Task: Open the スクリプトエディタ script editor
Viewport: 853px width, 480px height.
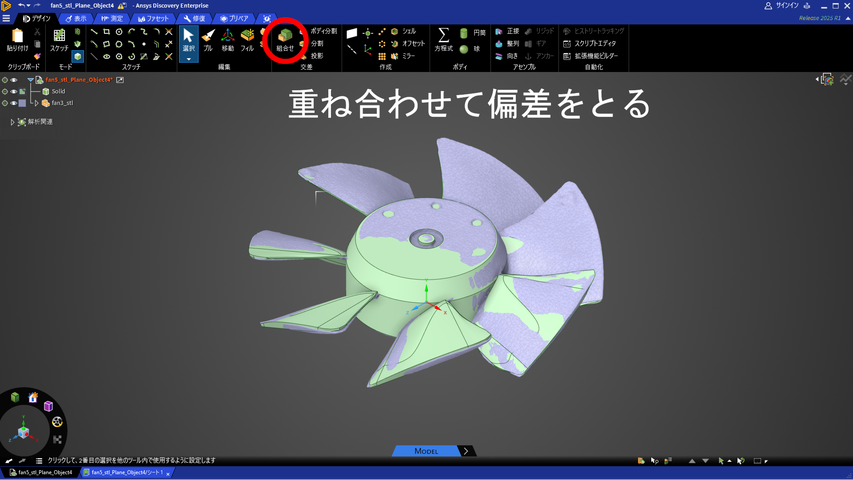Action: [x=589, y=44]
